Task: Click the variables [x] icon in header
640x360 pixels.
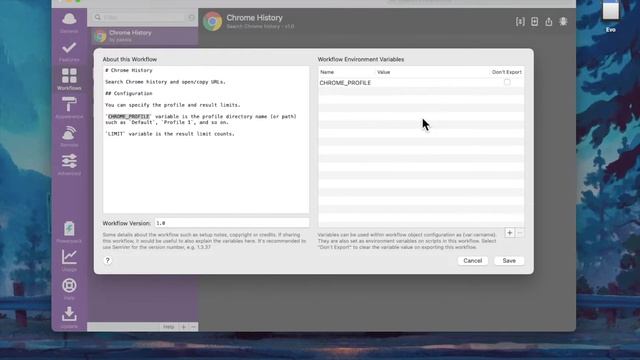Action: click(x=520, y=22)
